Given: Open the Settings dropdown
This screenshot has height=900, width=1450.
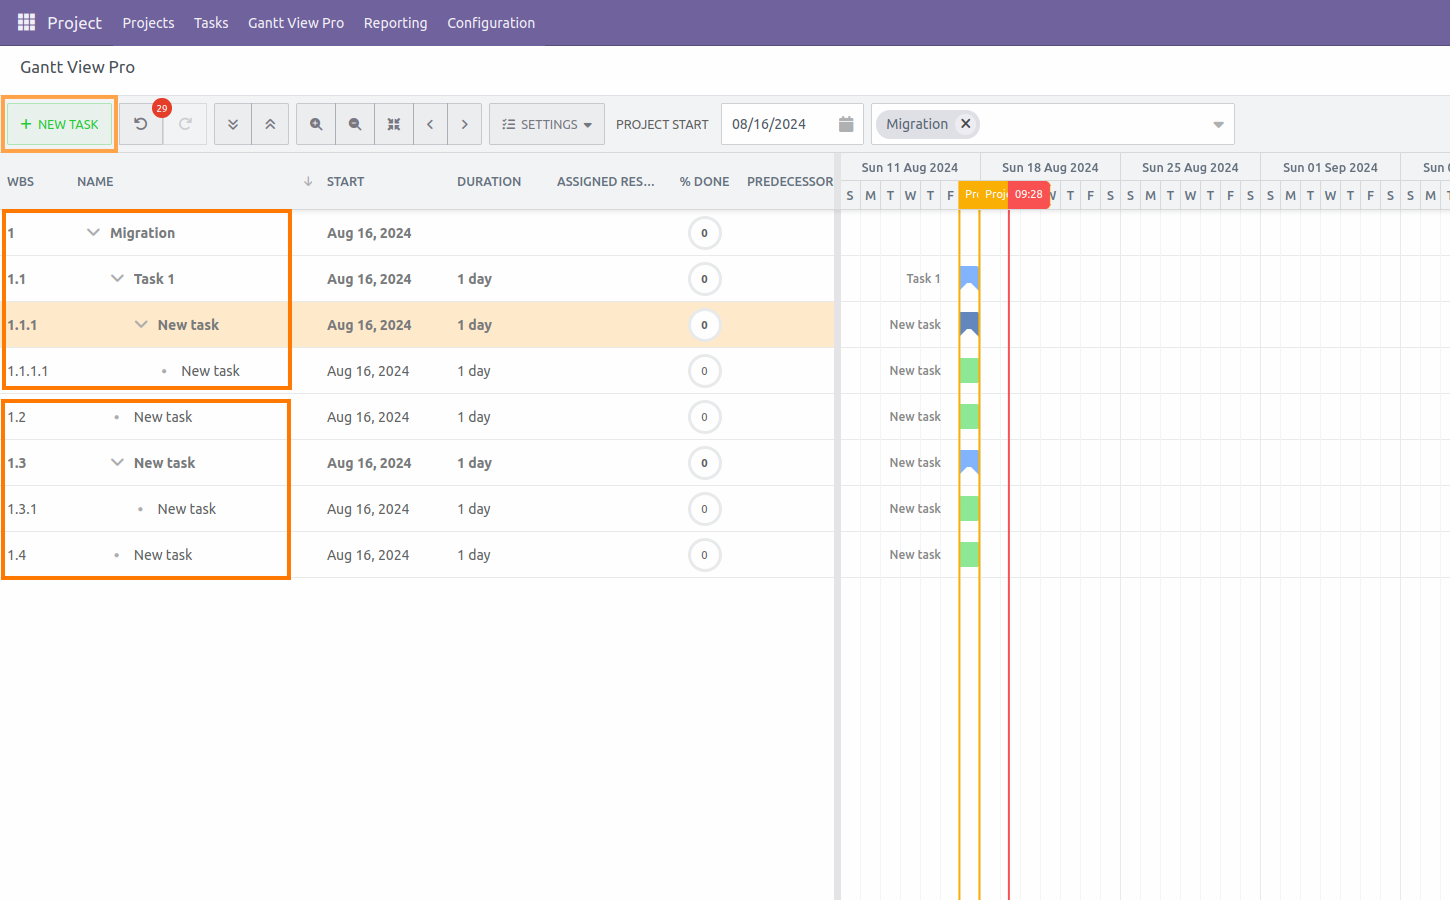Looking at the screenshot, I should pyautogui.click(x=546, y=123).
